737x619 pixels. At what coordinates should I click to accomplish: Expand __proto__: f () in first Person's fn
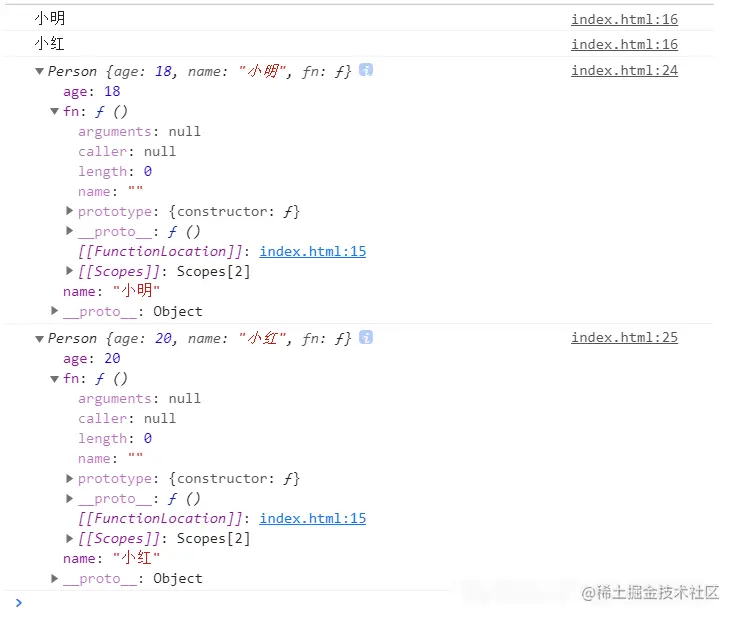coord(70,231)
